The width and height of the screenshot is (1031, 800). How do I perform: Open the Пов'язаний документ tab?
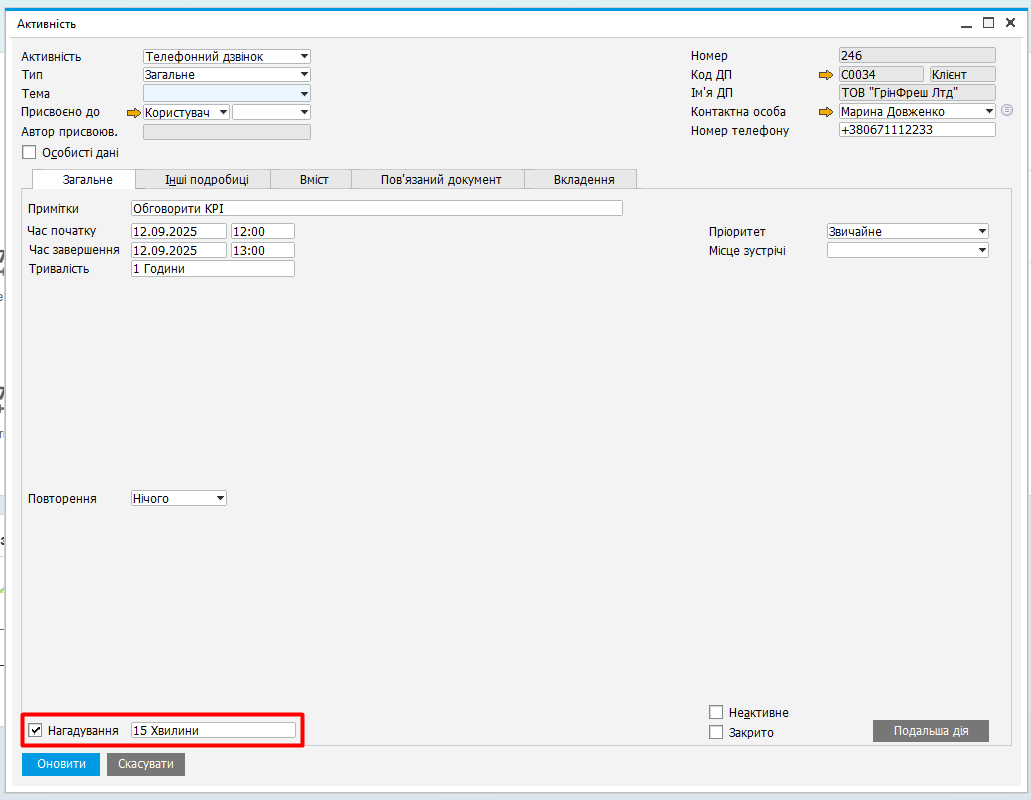pos(440,180)
